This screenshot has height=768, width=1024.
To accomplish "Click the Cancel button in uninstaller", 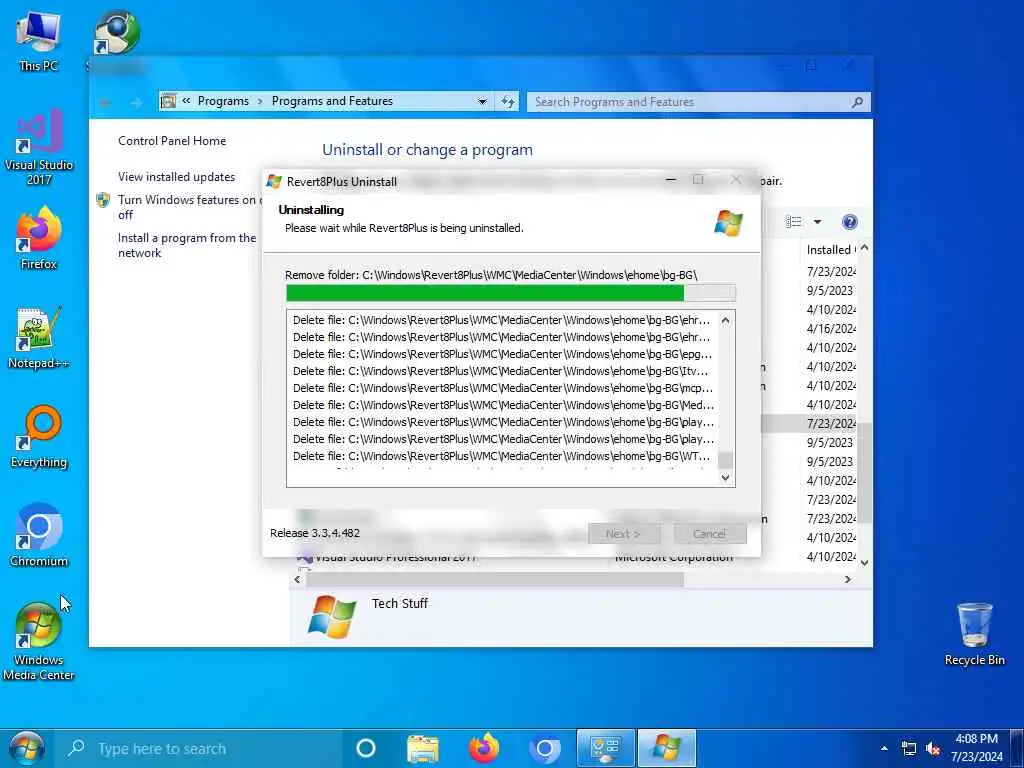I will coord(710,534).
